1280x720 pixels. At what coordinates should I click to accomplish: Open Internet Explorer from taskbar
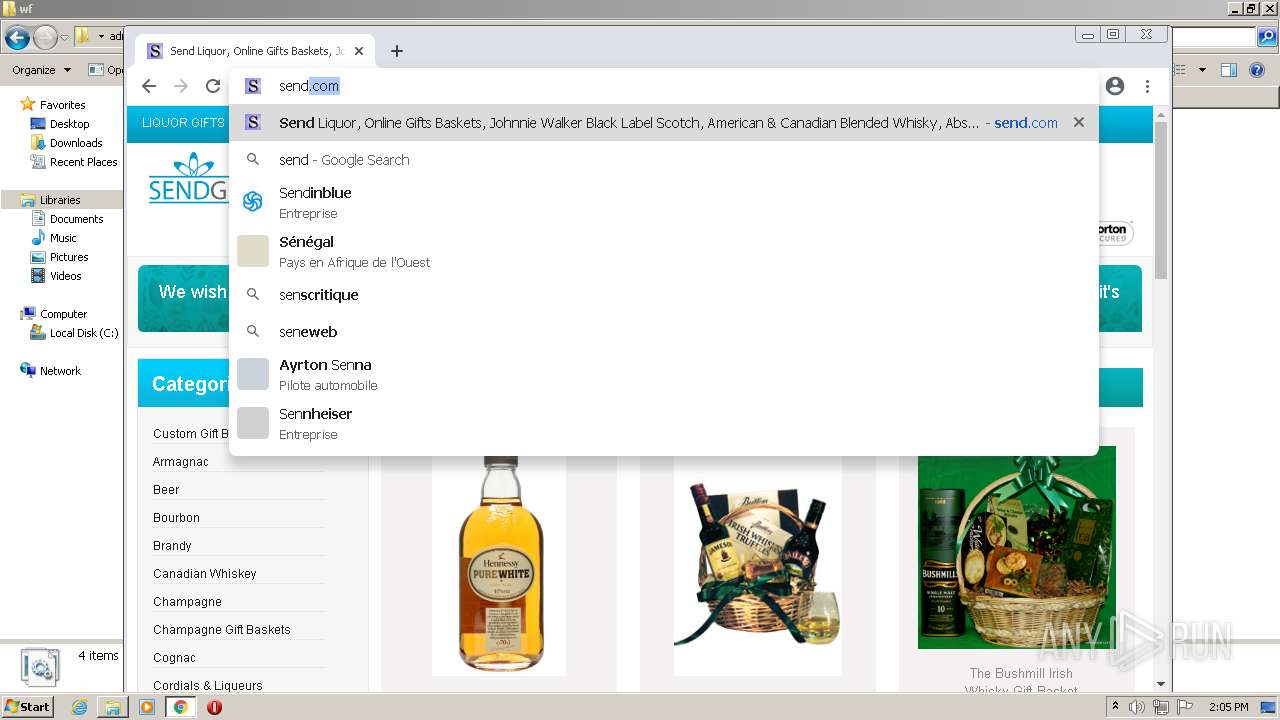[79, 707]
